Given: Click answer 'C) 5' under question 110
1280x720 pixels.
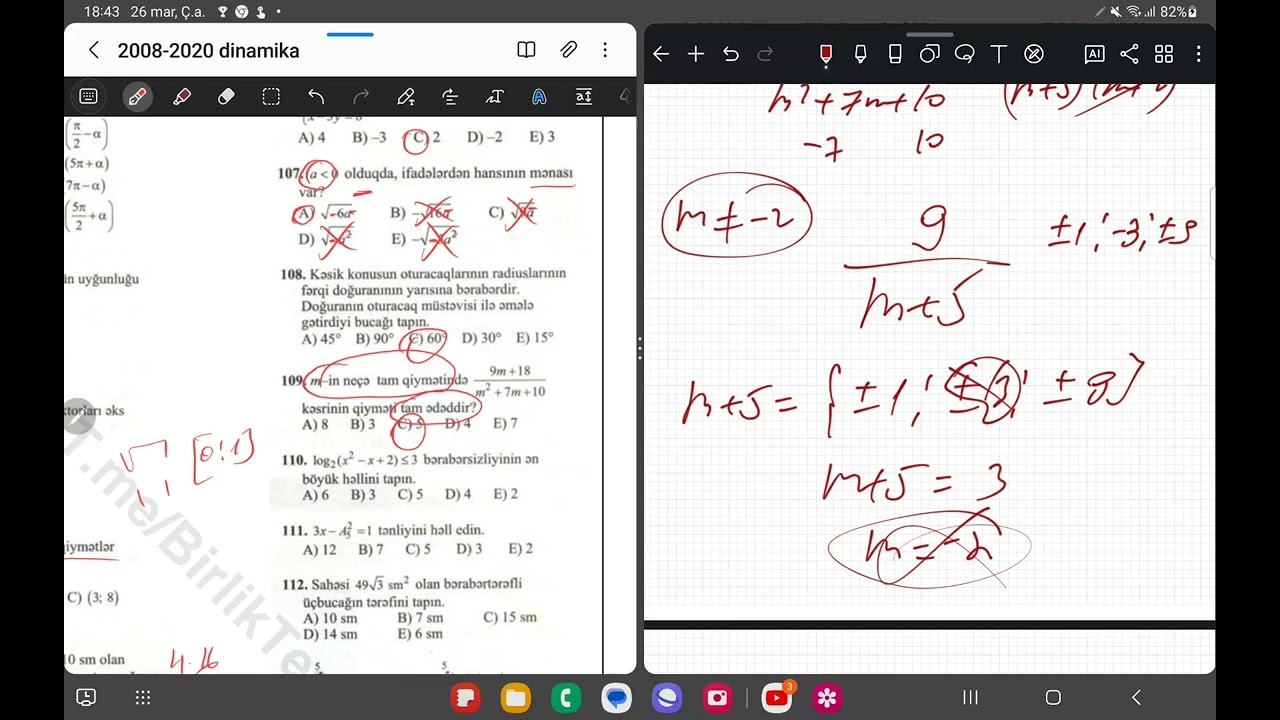Looking at the screenshot, I should point(410,494).
